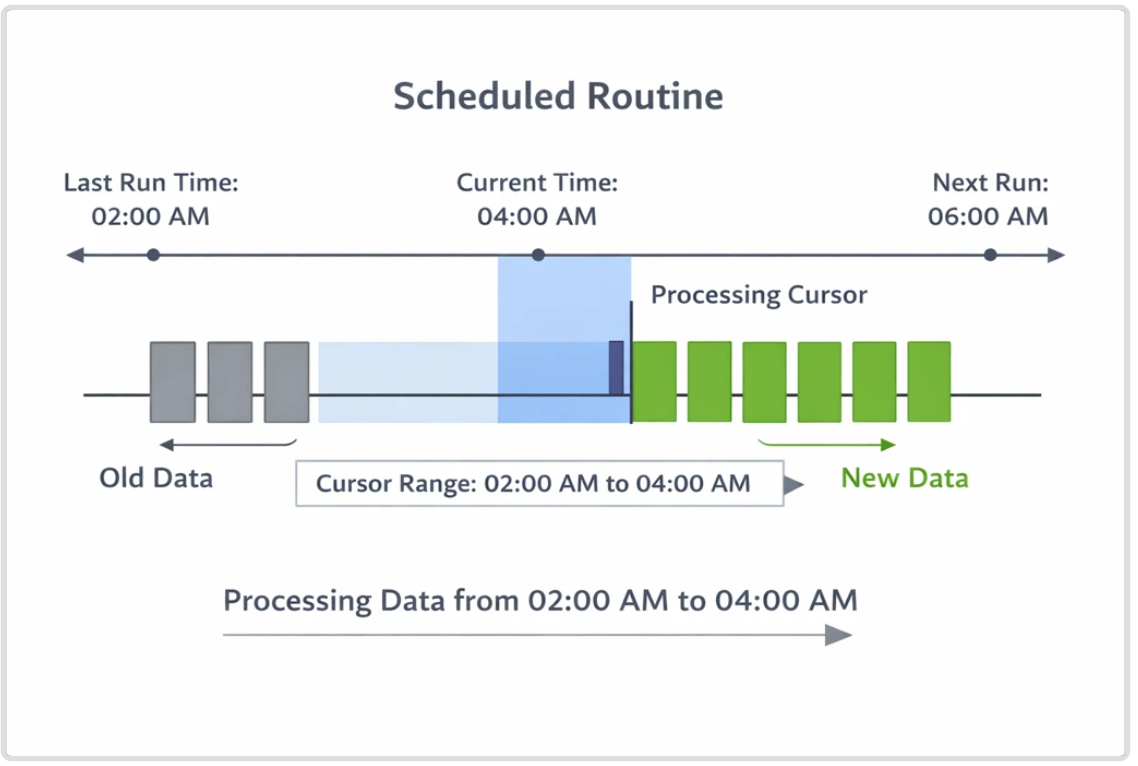Select the middle gray old data block
Image resolution: width=1138 pixels, height=766 pixels.
coord(230,382)
